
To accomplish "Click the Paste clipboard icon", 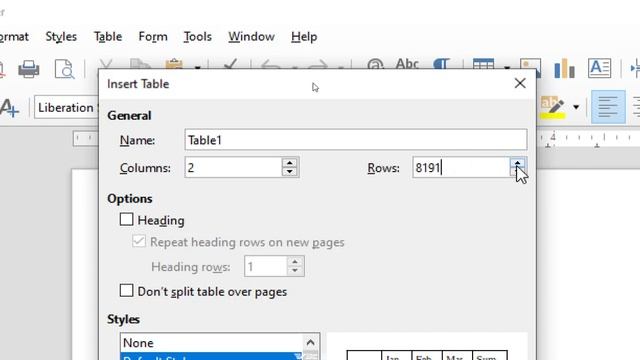I will point(174,64).
